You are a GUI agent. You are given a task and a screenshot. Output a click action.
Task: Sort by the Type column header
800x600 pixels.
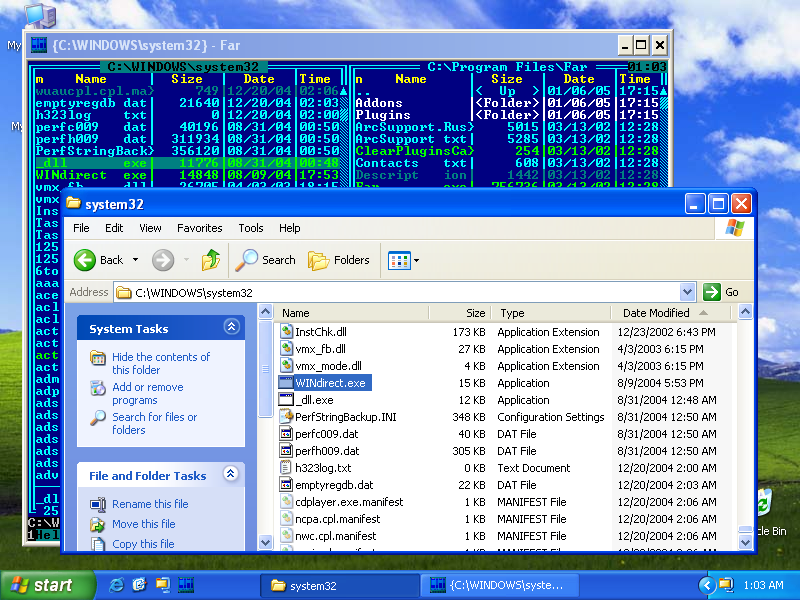point(550,313)
